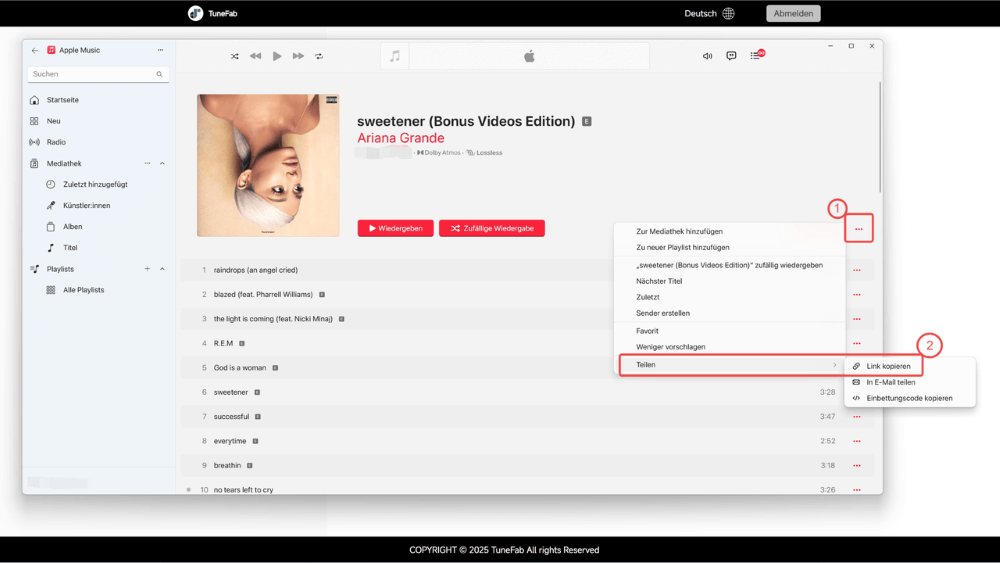Click into the Suchen search field
This screenshot has height=563, width=1000.
coord(98,74)
